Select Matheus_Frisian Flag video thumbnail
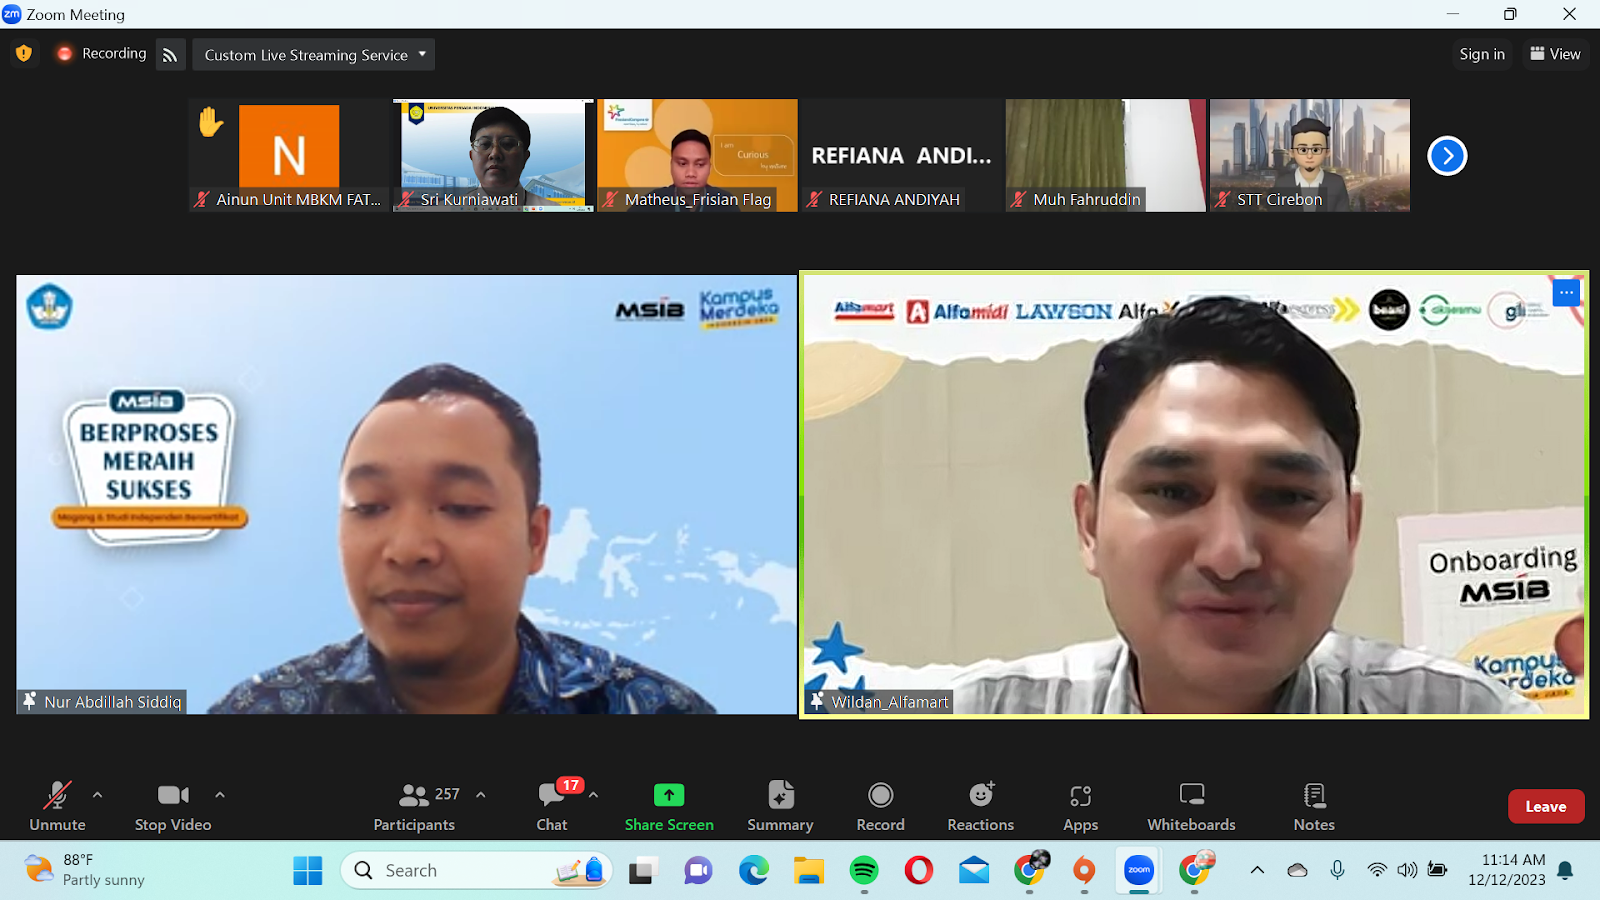 coord(697,155)
